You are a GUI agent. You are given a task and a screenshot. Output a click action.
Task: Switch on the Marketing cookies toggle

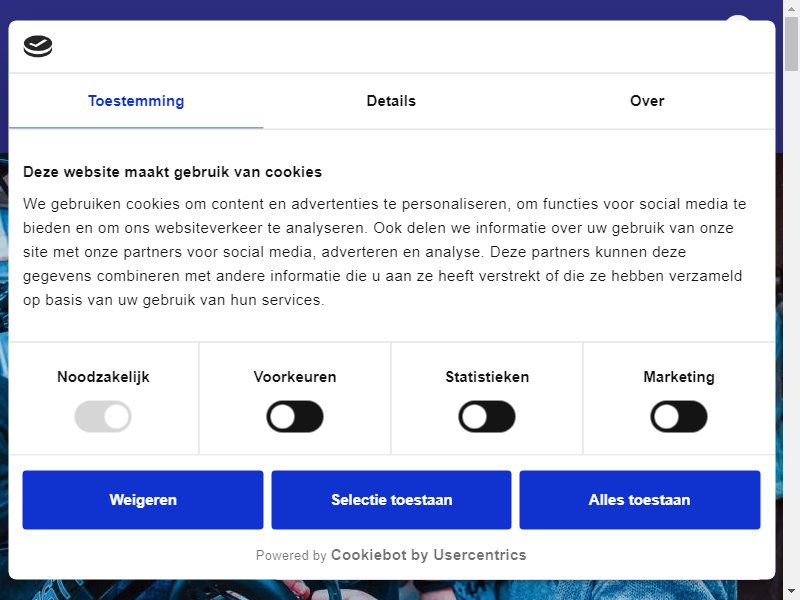coord(679,416)
